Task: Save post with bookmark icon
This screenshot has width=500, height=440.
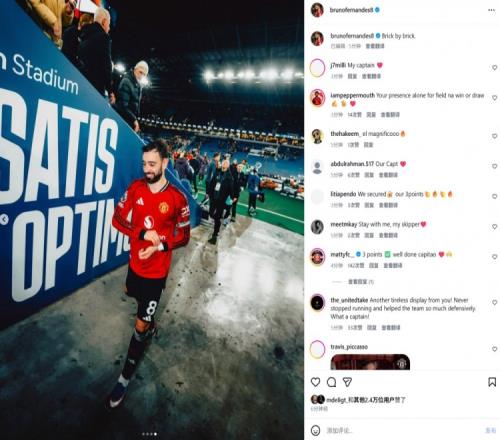Action: click(492, 382)
